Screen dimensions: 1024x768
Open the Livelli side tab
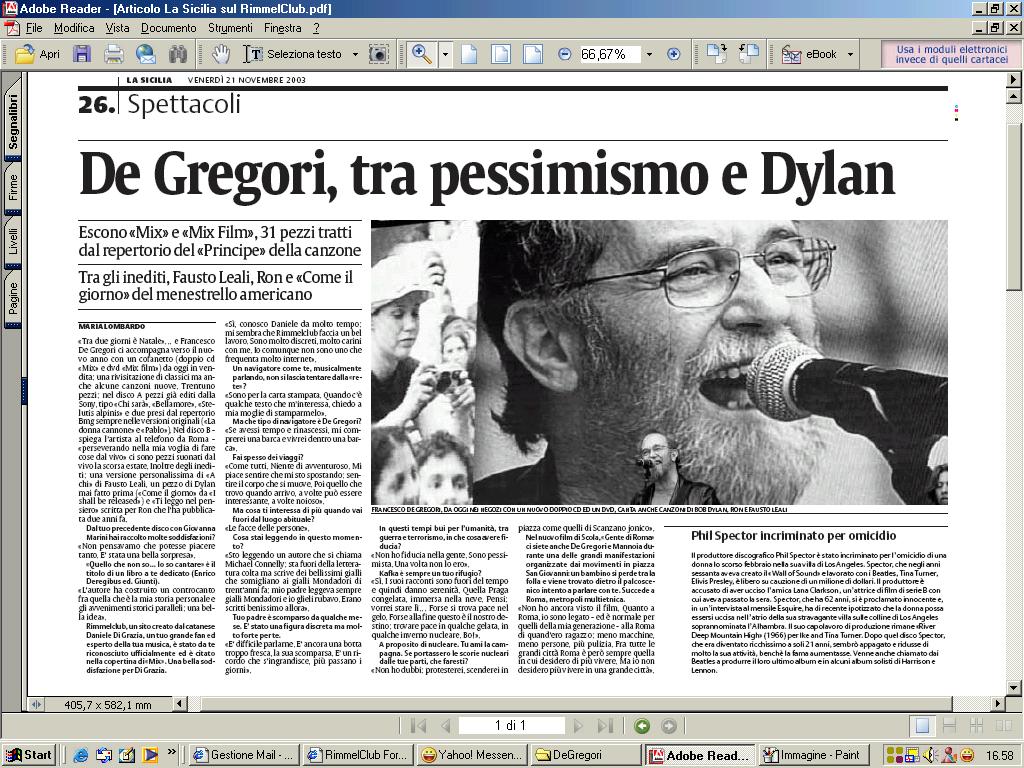pyautogui.click(x=13, y=241)
